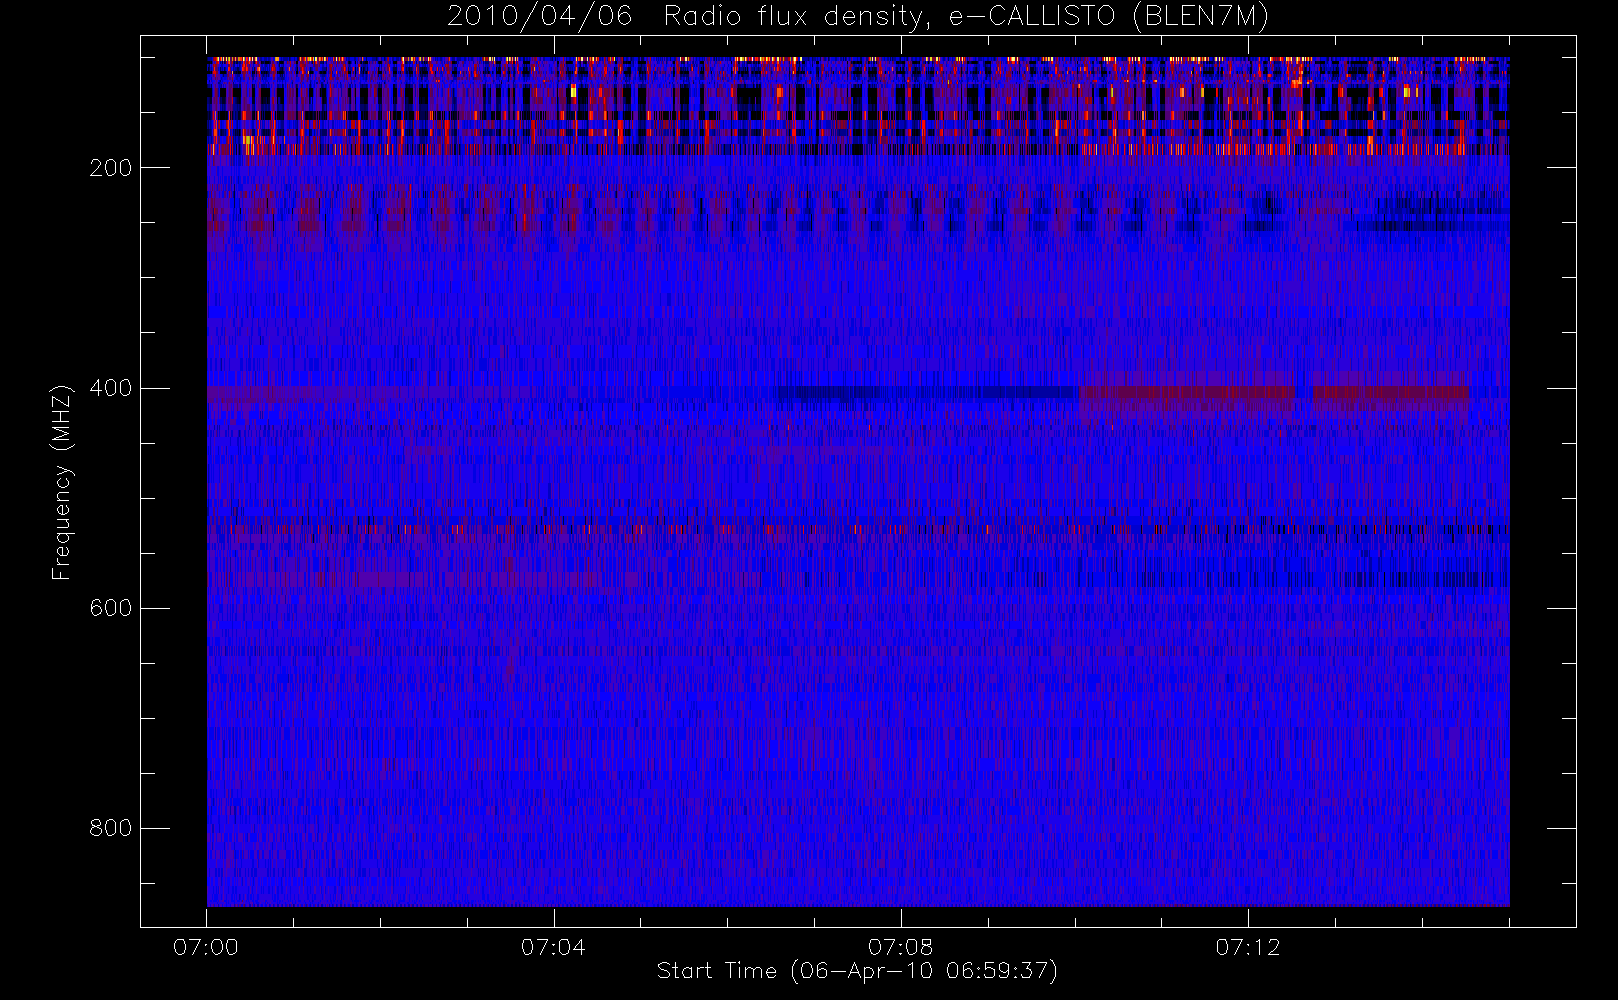Click the 07:04 time tick label
Screen dimensions: 1618x1000
tap(553, 947)
